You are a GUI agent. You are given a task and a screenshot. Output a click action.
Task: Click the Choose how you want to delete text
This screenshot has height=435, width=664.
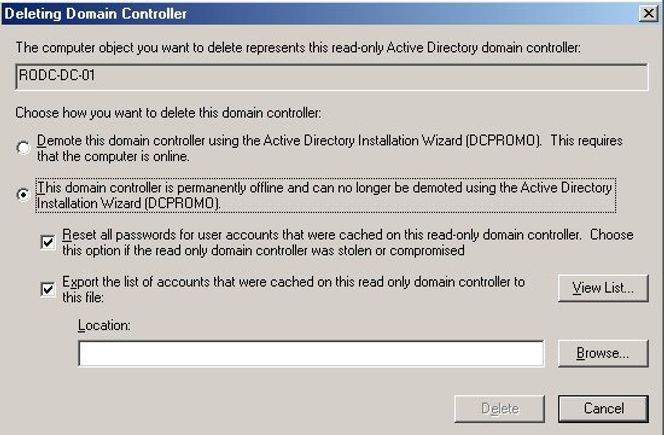[x=168, y=113]
